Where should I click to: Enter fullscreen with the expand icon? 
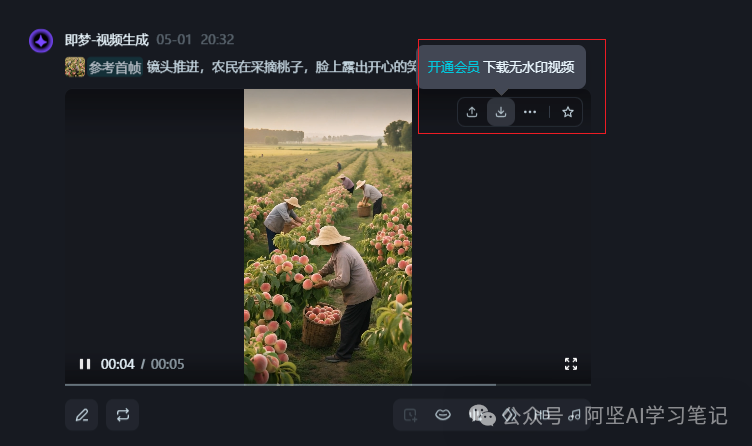571,364
